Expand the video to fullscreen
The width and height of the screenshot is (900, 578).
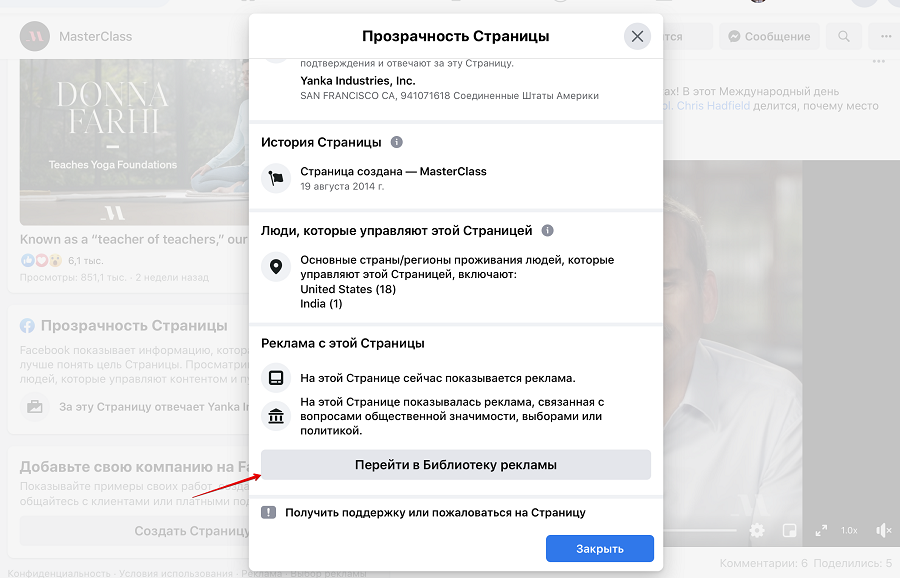[x=821, y=530]
